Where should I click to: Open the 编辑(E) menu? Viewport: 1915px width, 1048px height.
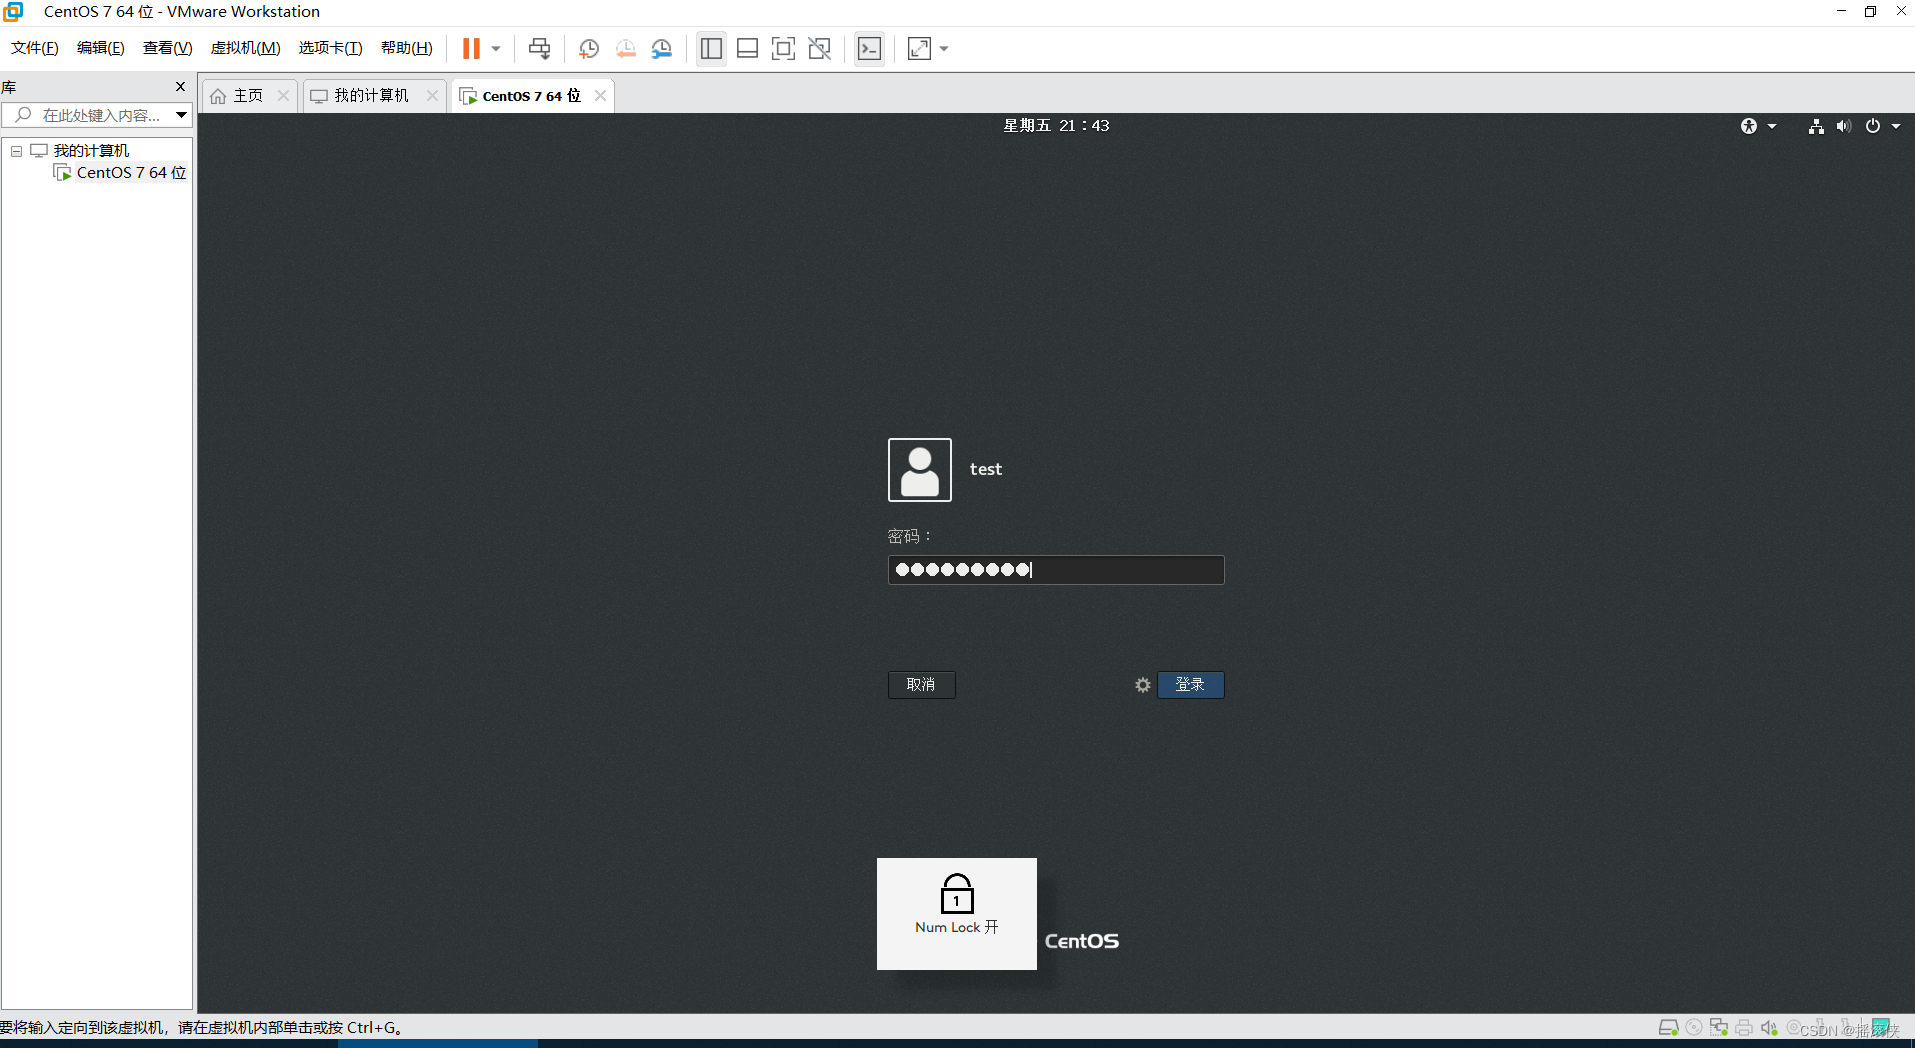point(101,48)
